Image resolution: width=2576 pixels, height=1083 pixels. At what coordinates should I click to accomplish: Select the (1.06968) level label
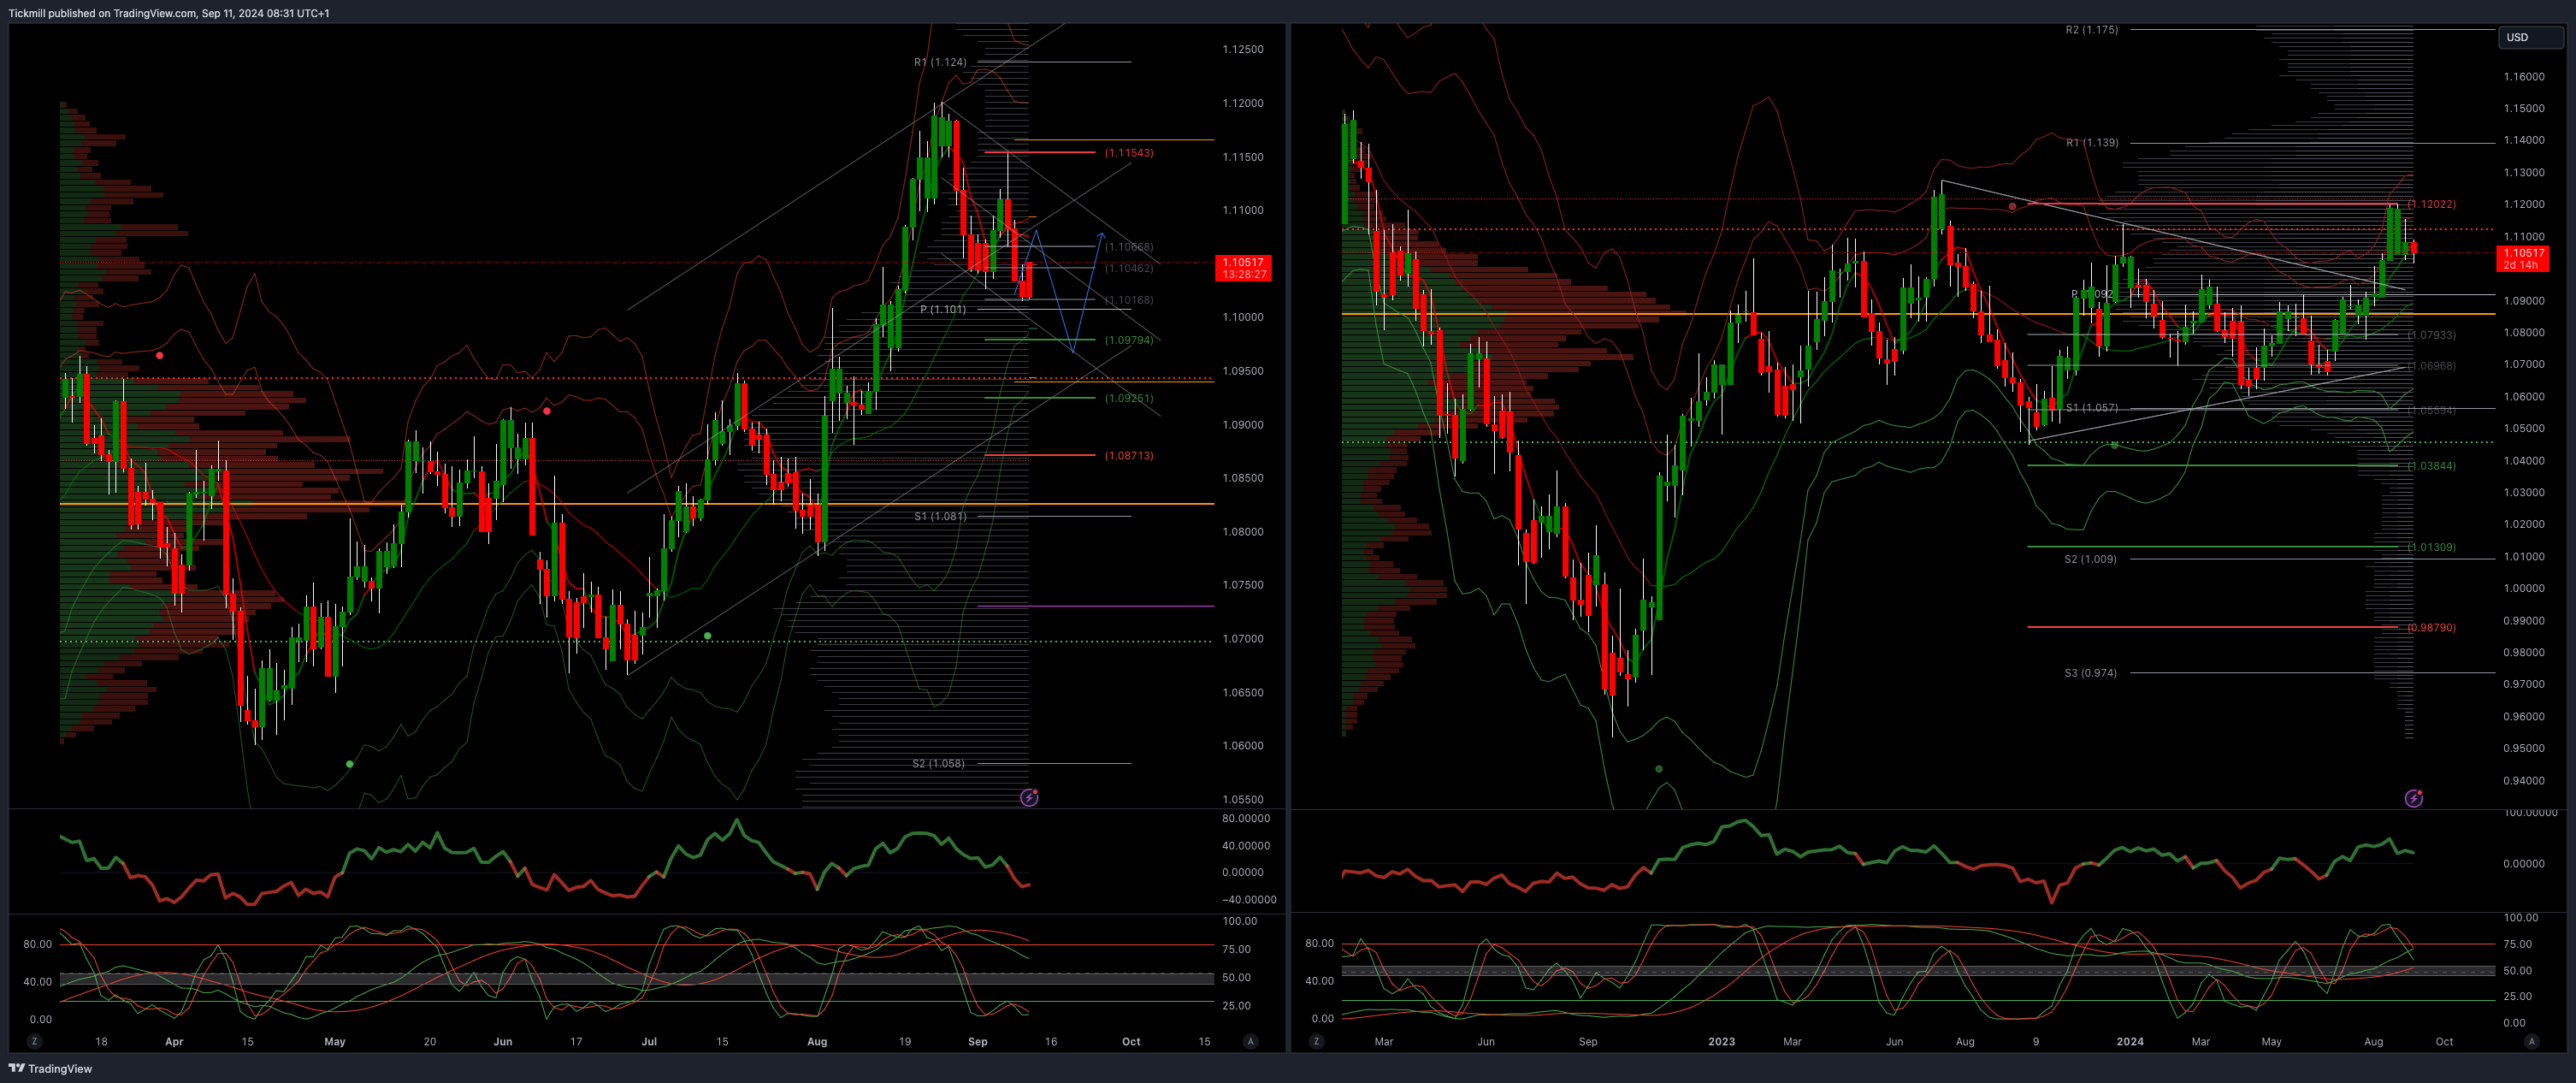pos(2431,366)
